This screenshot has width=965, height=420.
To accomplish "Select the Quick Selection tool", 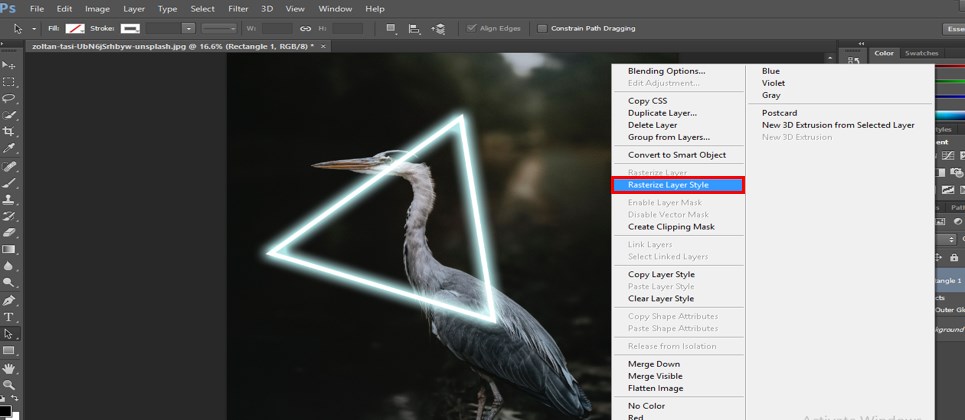I will 9,115.
